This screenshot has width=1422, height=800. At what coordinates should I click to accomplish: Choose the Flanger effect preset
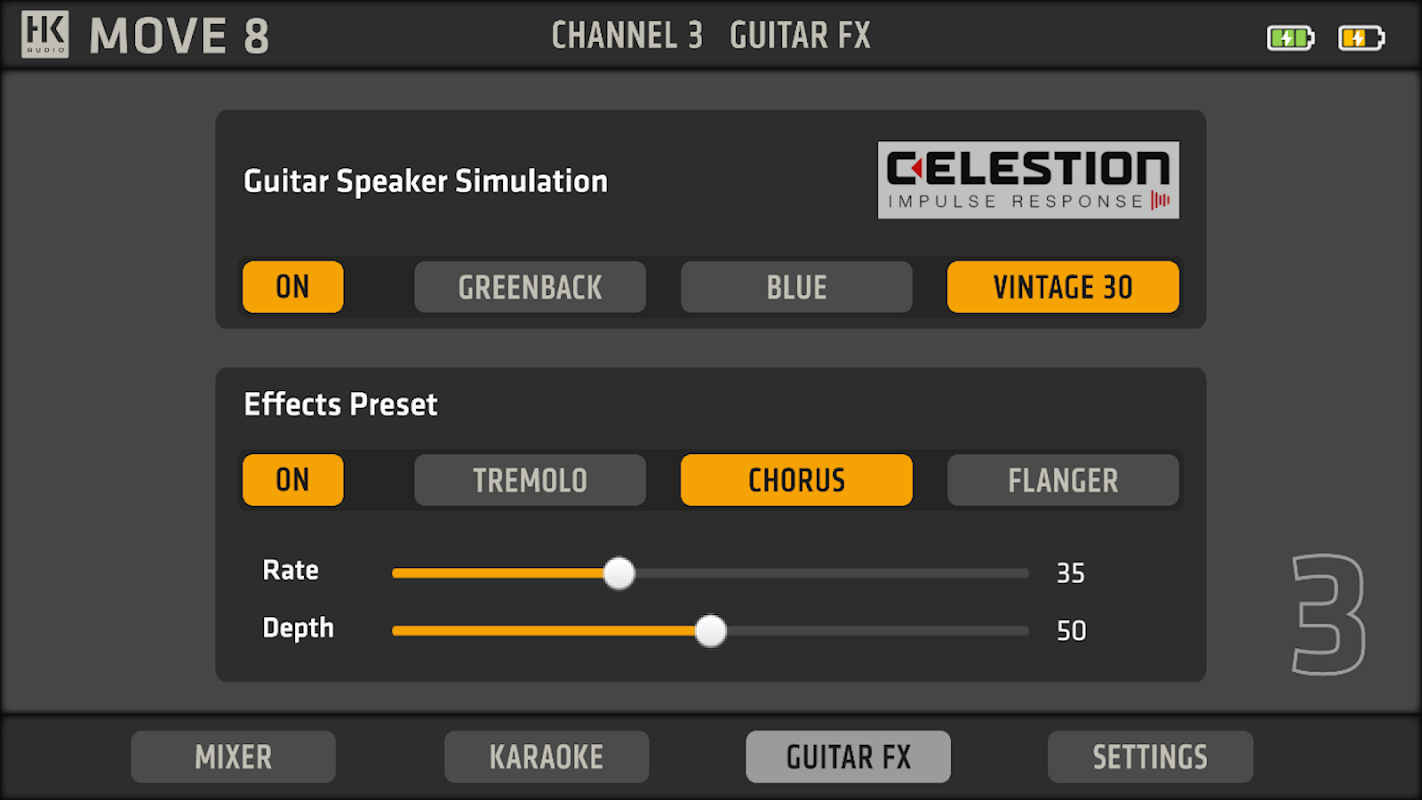pyautogui.click(x=1063, y=480)
